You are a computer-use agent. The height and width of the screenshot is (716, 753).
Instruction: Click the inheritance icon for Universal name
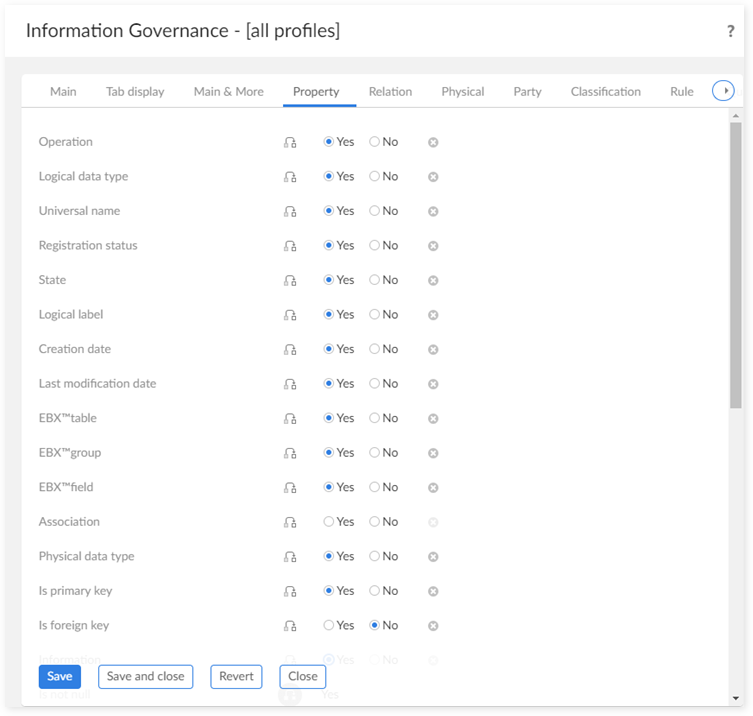tap(290, 211)
